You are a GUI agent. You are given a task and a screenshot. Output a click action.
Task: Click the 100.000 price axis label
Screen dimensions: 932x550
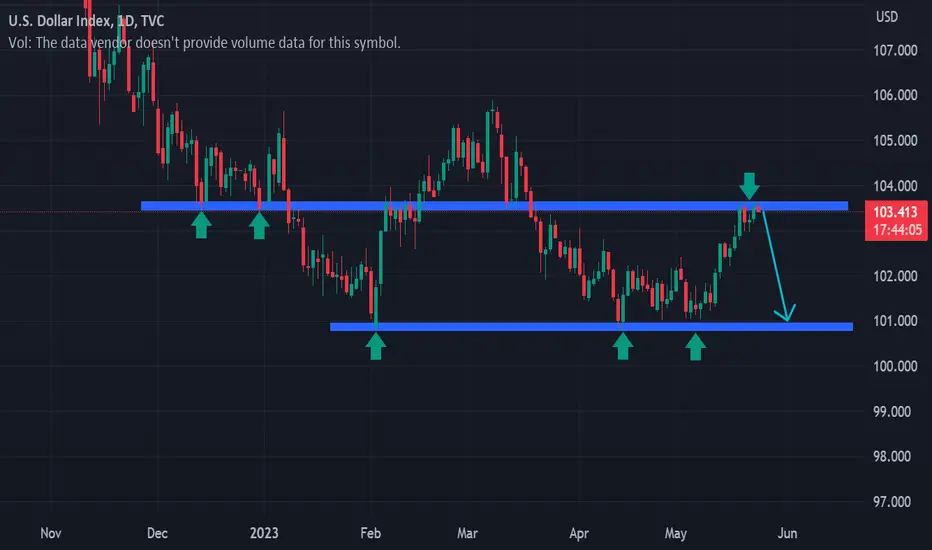[895, 366]
